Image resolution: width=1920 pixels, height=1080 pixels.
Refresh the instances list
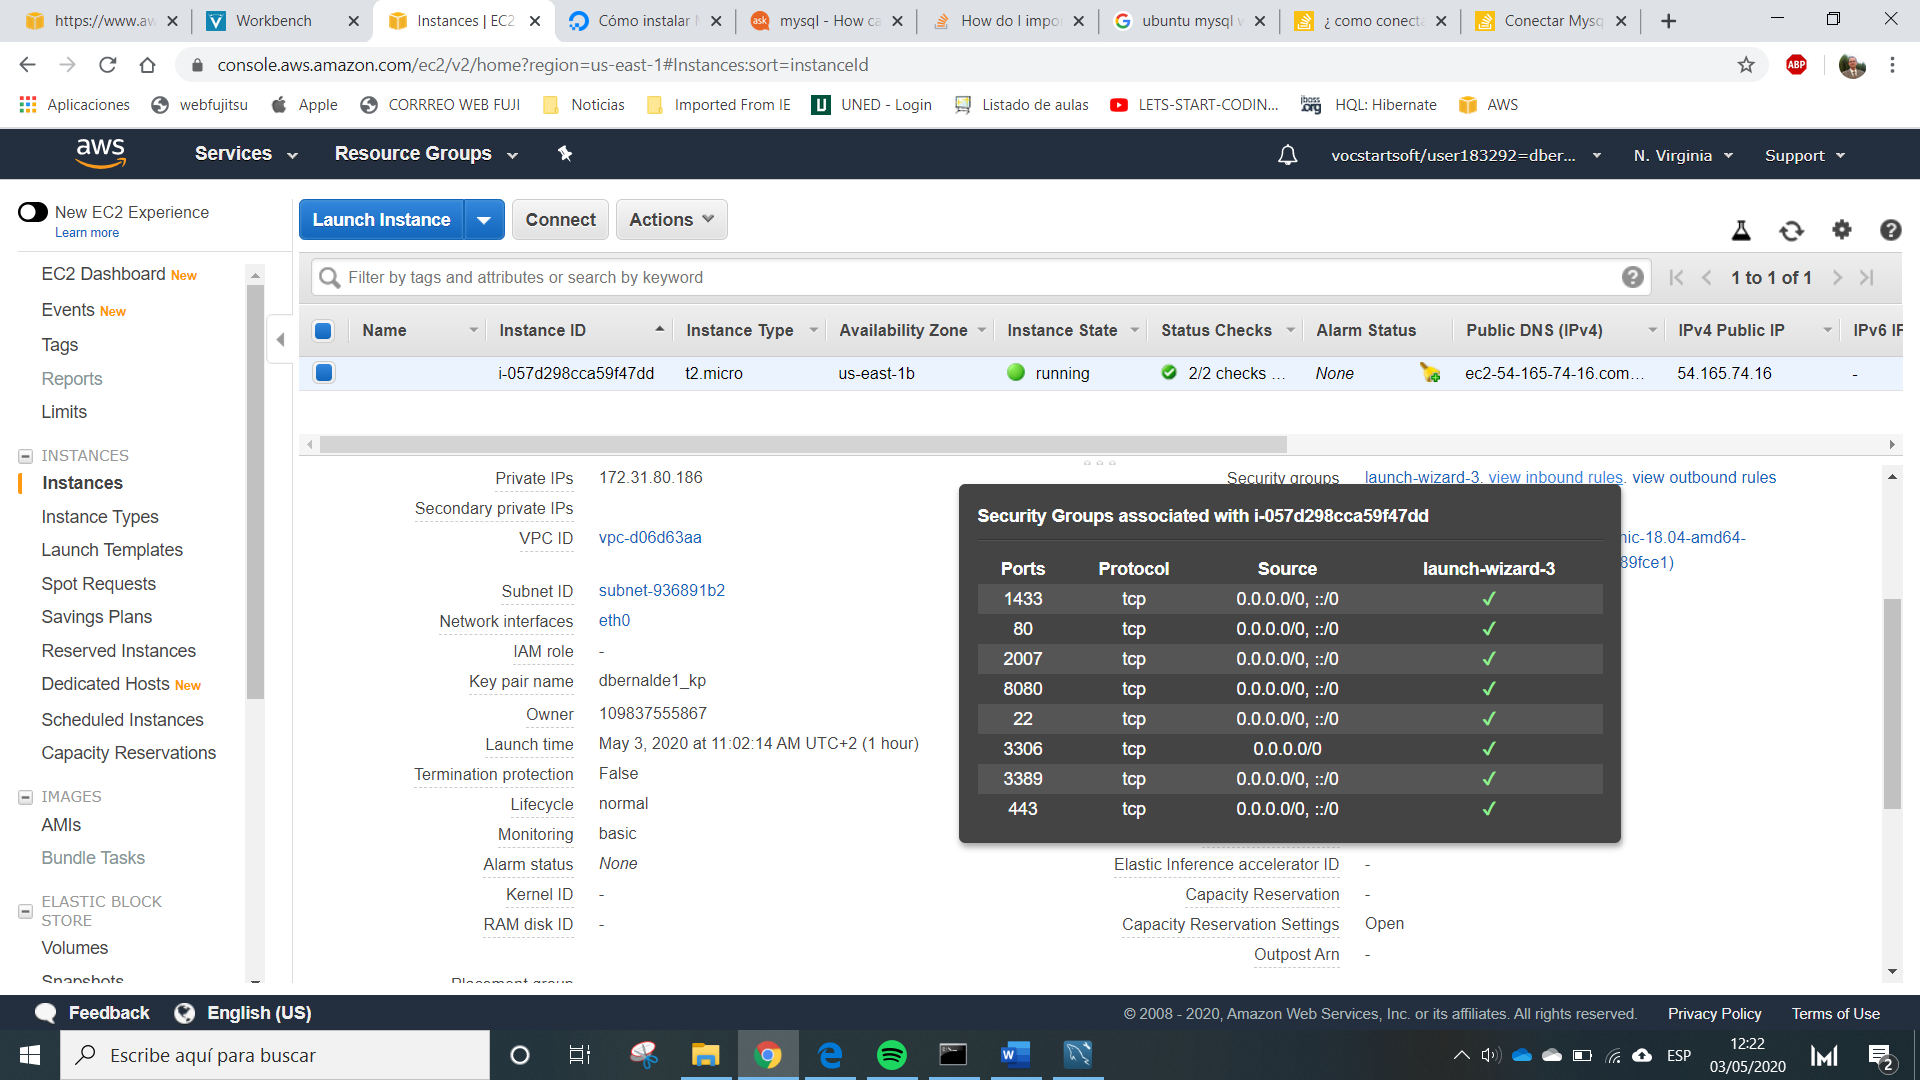point(1791,231)
